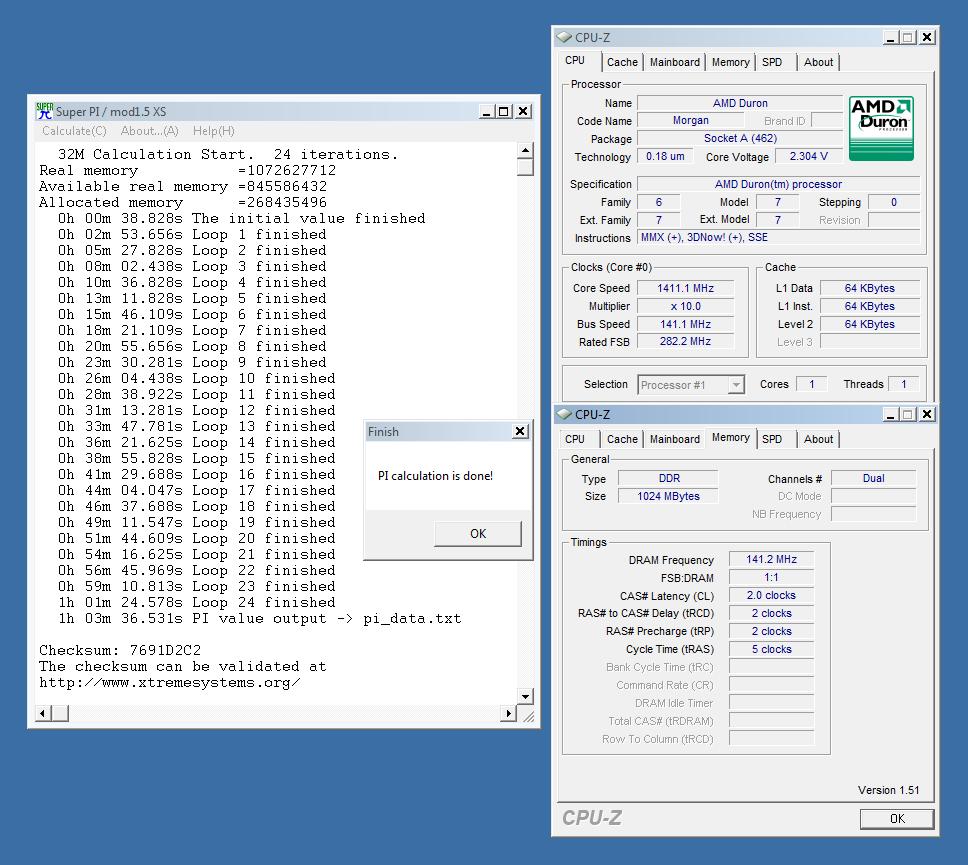Switch to Cache tab in upper CPU-Z window
Viewport: 968px width, 865px height.
(x=622, y=62)
